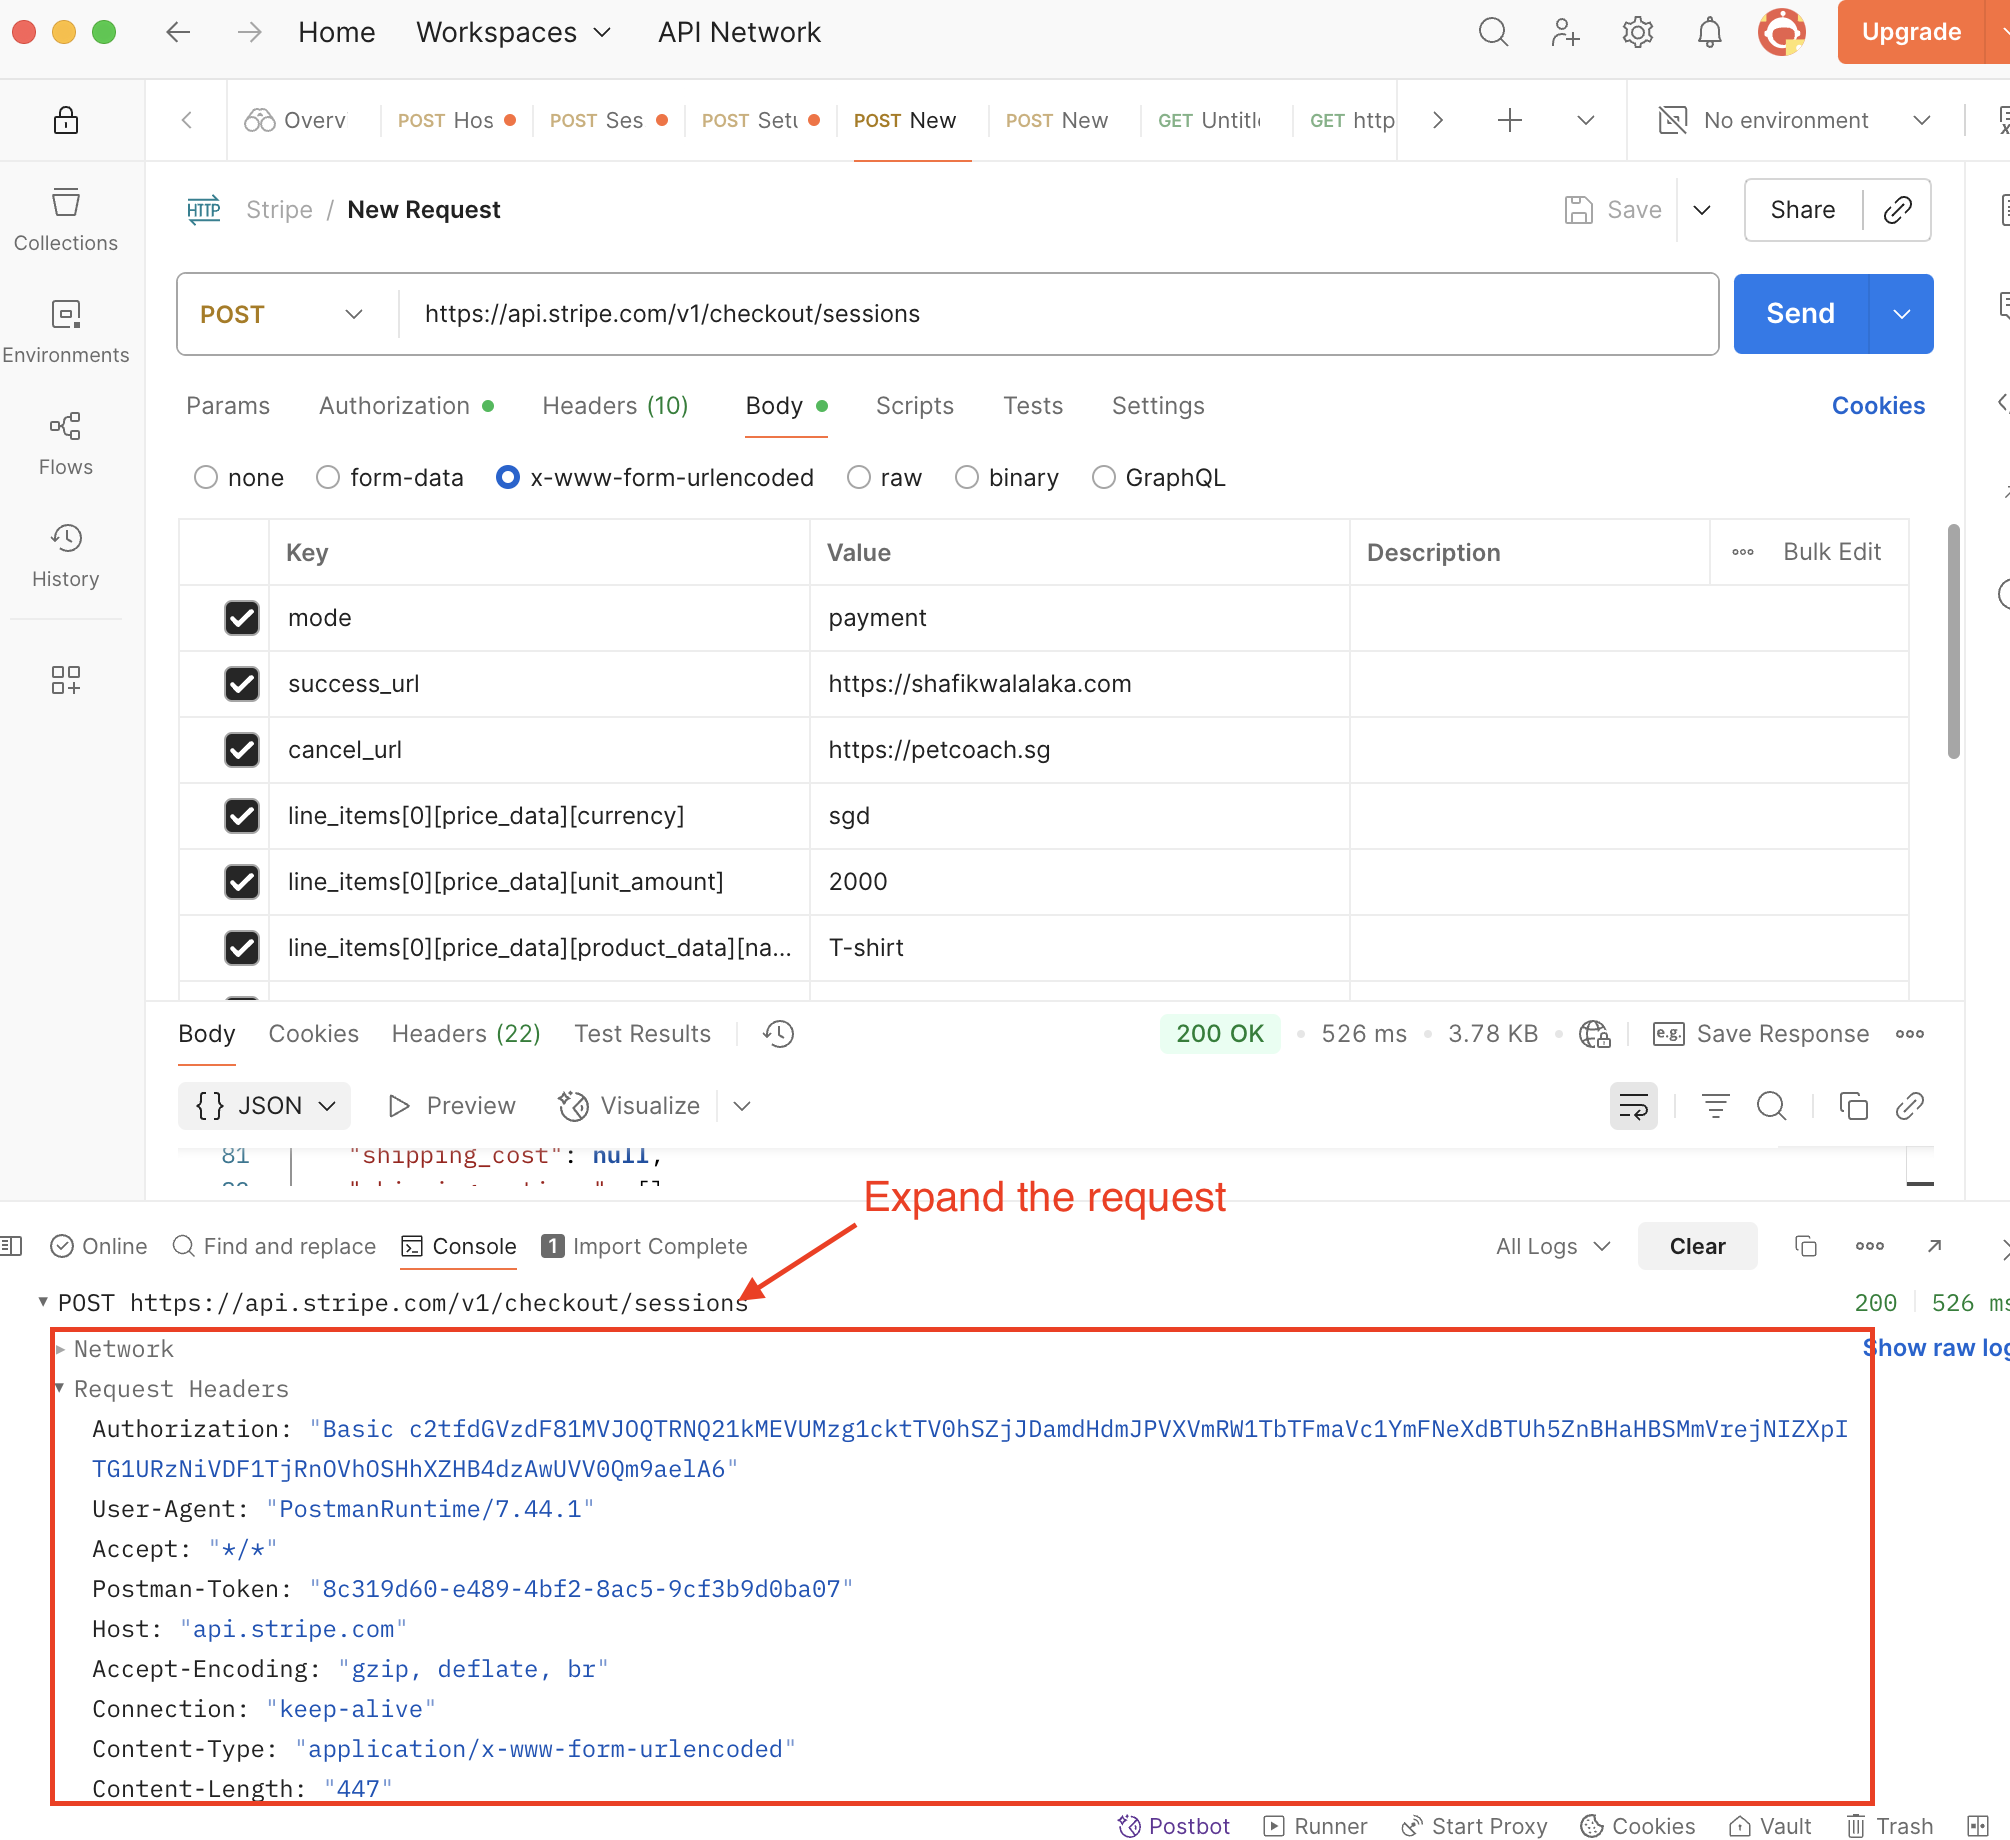Click the user avatar icon
This screenshot has height=1840, width=2010.
pos(1782,33)
